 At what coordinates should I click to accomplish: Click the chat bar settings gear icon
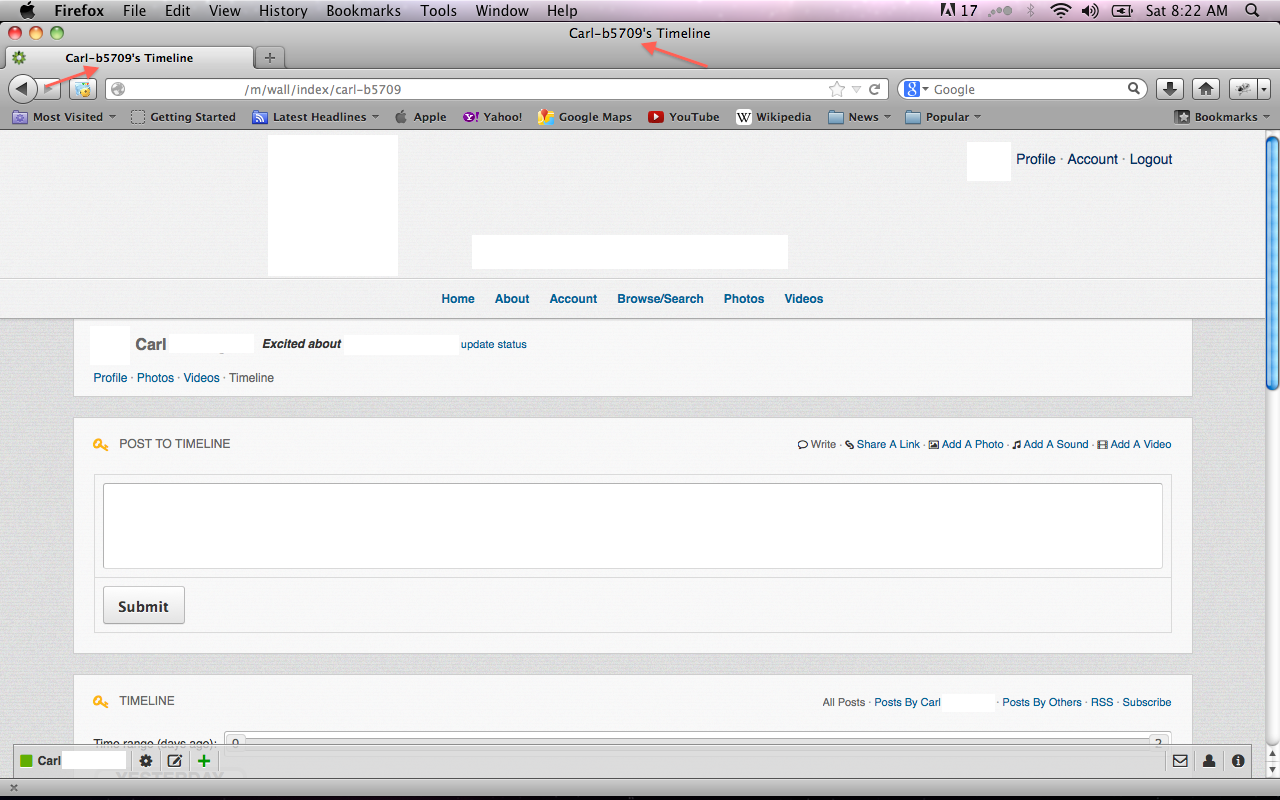pyautogui.click(x=146, y=761)
